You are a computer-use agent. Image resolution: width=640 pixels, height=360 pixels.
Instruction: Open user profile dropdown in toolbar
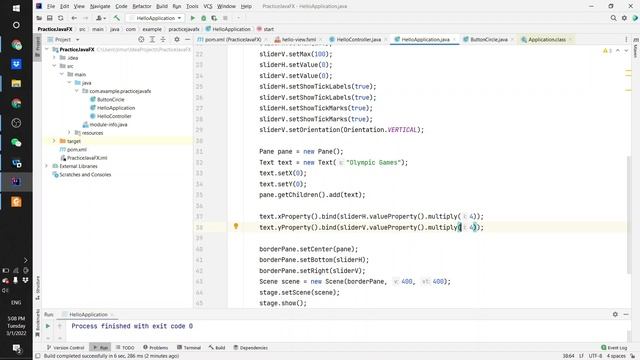(x=100, y=18)
